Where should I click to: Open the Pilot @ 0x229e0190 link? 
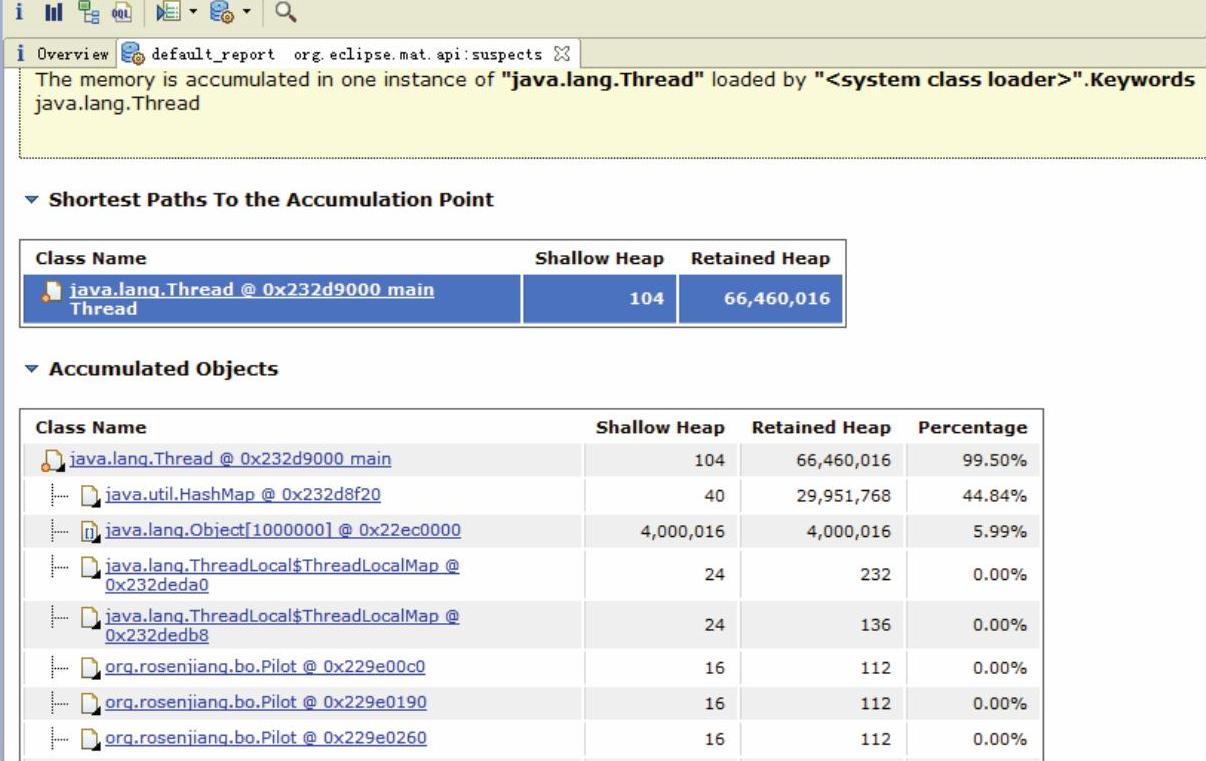(266, 702)
